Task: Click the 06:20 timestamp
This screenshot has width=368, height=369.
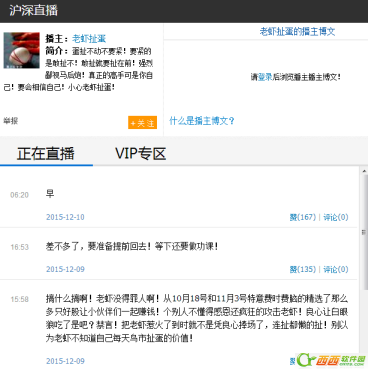Action: pos(20,195)
